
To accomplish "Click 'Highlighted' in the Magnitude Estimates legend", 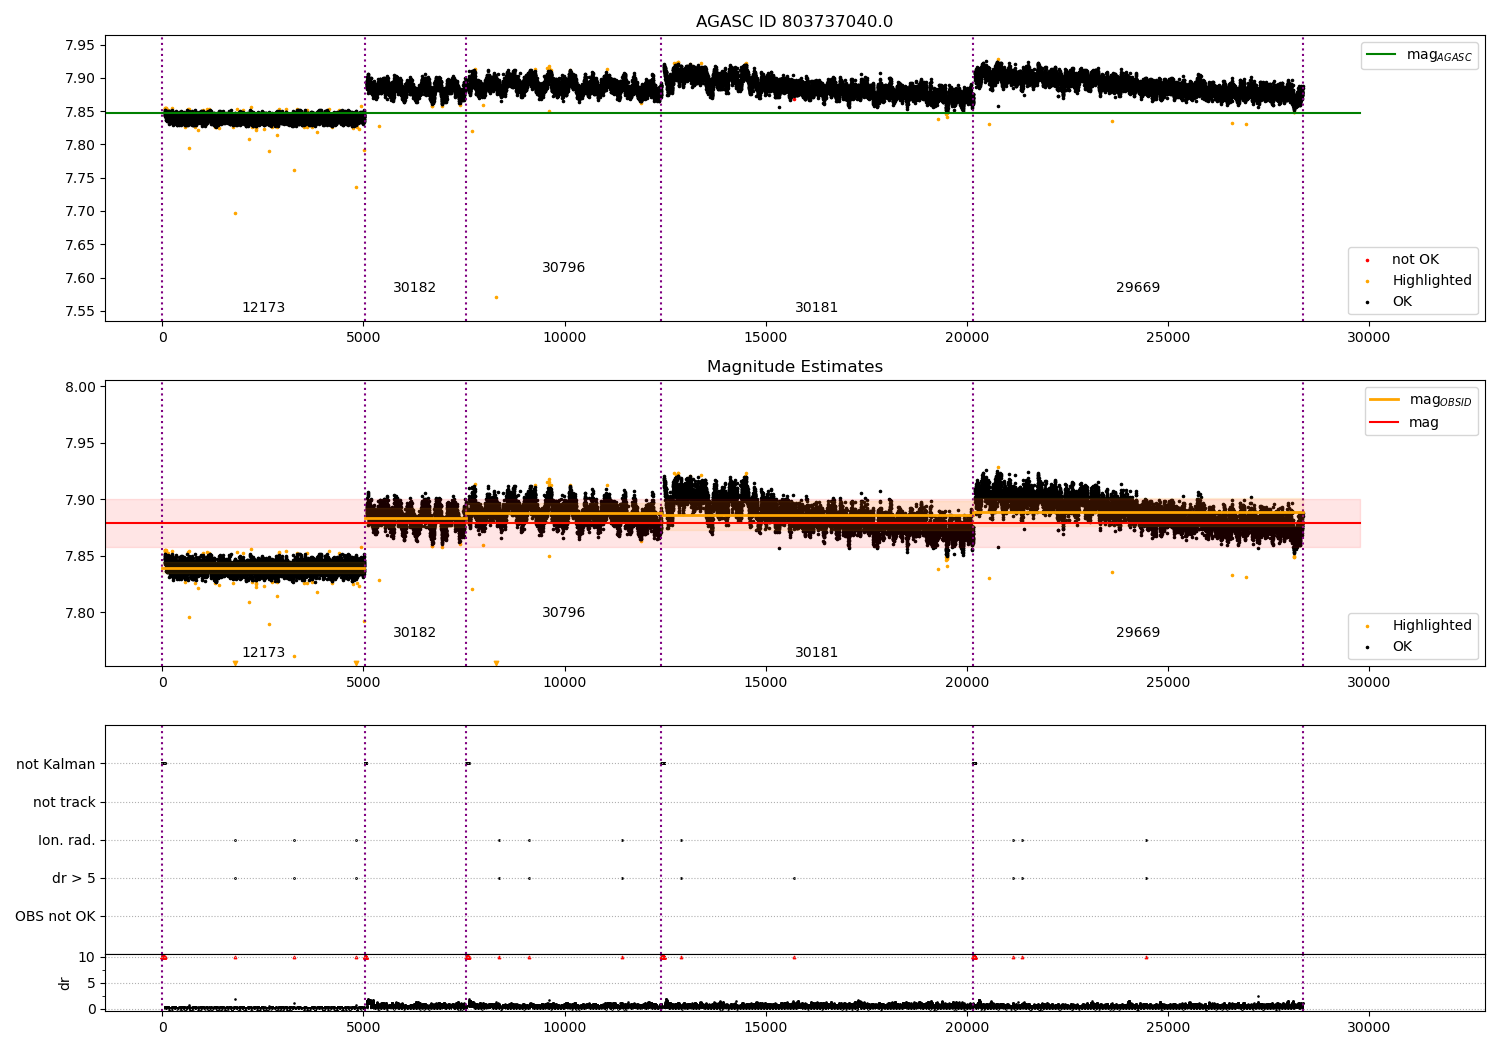I will [1432, 626].
